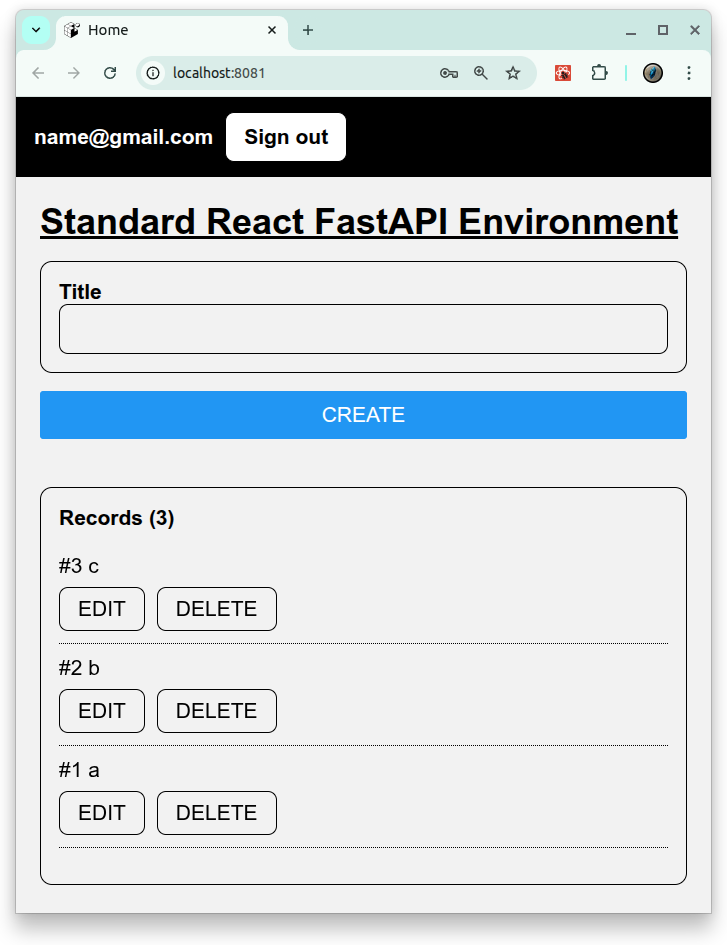Click DELETE for record #3 c
Viewport: 727px width, 945px height.
tap(217, 609)
